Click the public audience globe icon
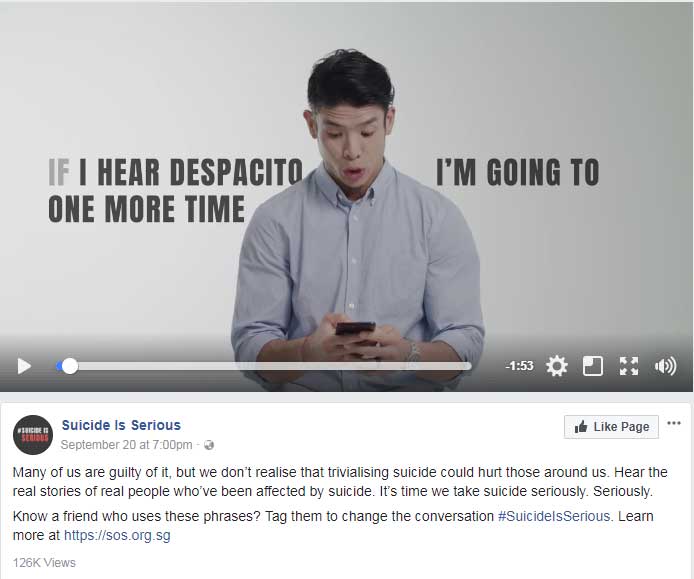 pyautogui.click(x=209, y=445)
